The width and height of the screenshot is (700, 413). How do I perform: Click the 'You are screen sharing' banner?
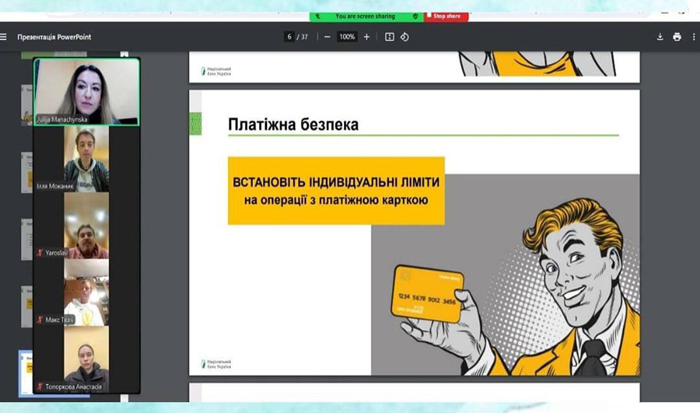pos(365,16)
